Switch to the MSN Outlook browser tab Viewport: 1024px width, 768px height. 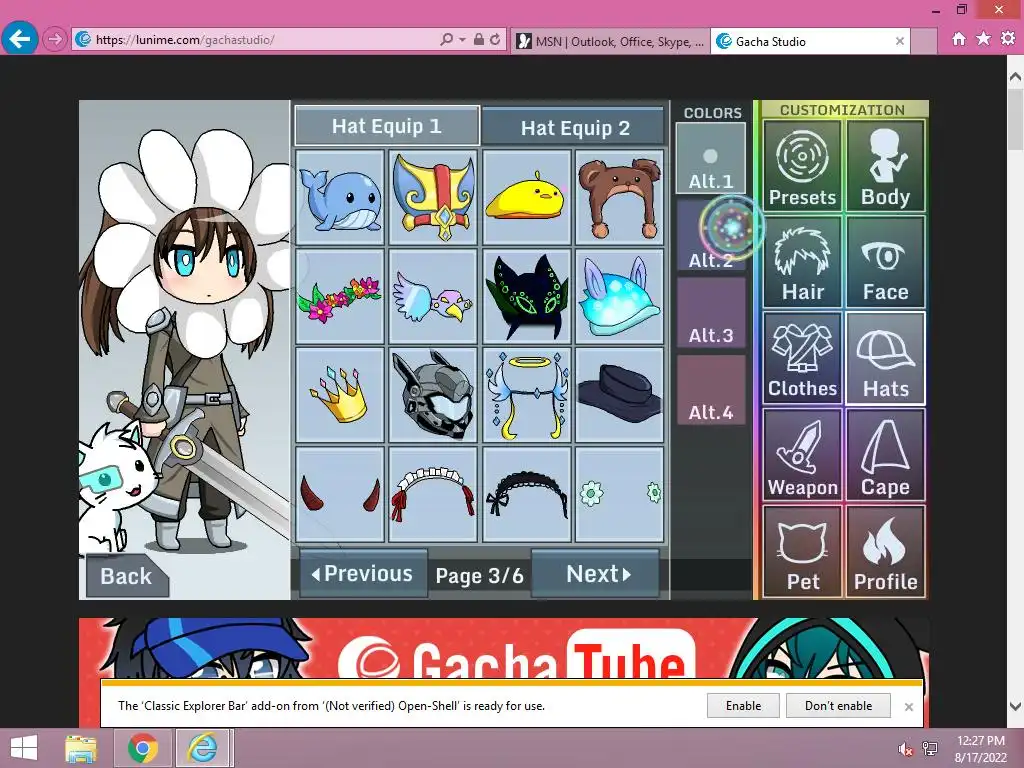[x=610, y=41]
